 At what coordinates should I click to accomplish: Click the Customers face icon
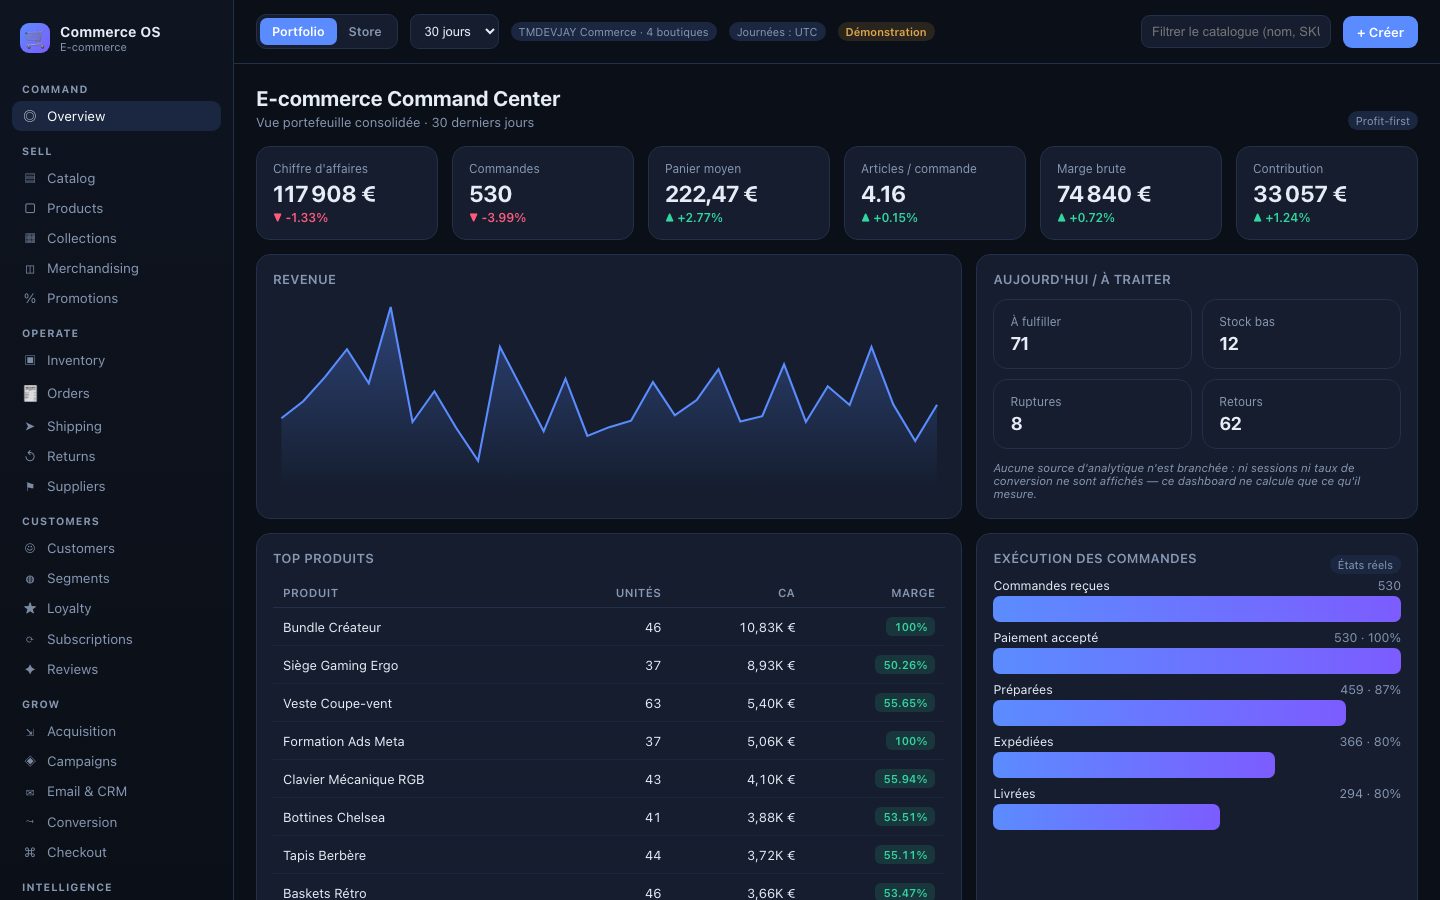(x=30, y=548)
